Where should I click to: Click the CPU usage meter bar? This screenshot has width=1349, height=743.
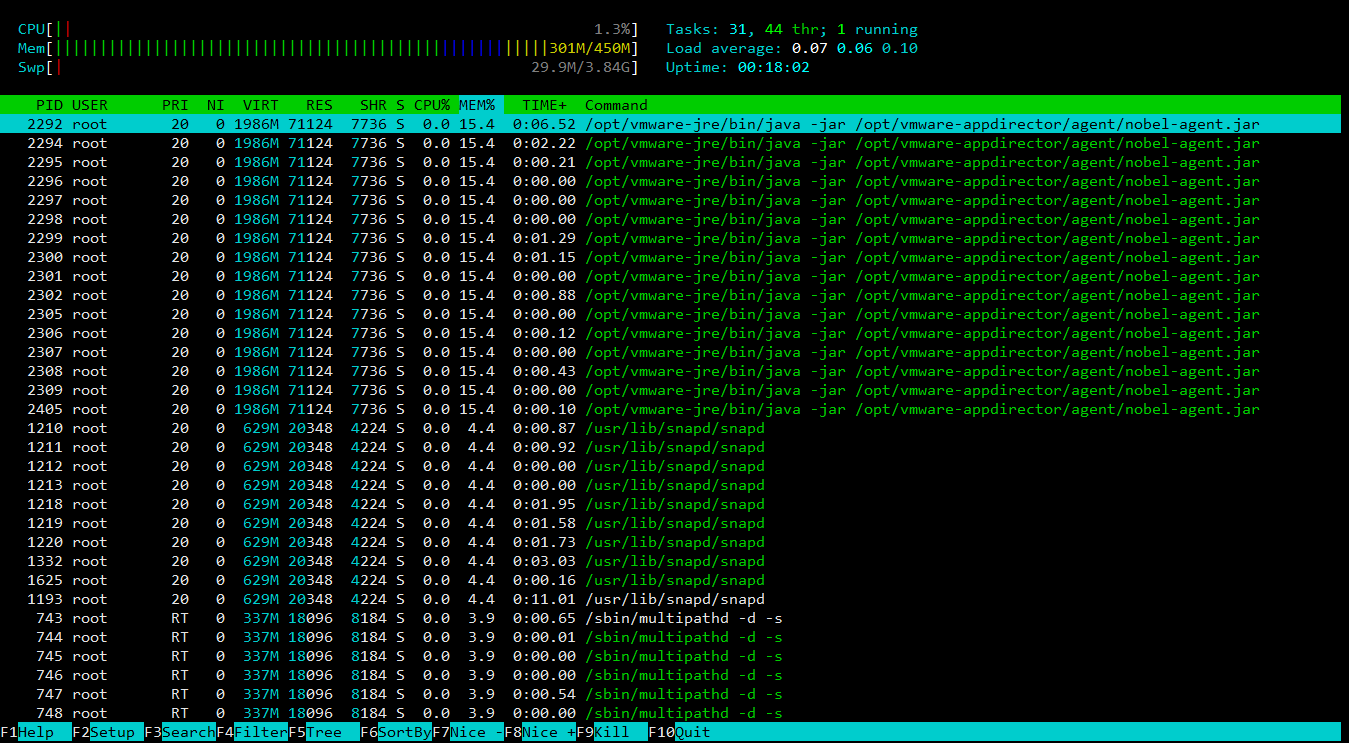328,29
